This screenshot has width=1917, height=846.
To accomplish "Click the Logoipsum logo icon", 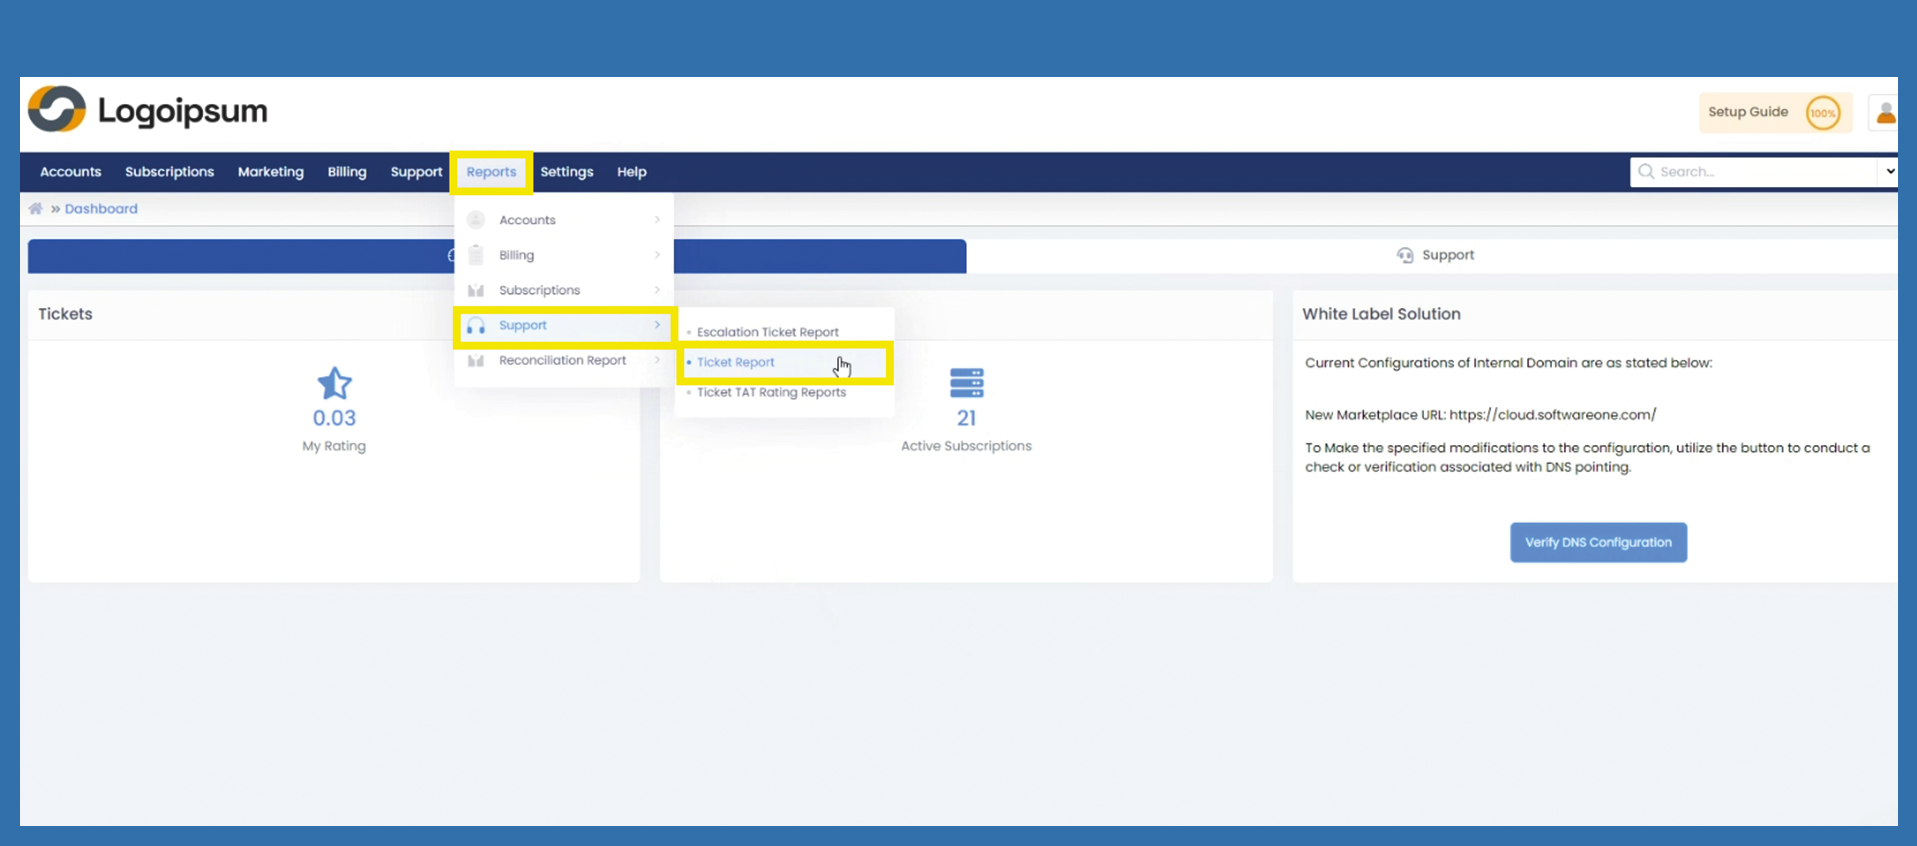I will pos(57,110).
